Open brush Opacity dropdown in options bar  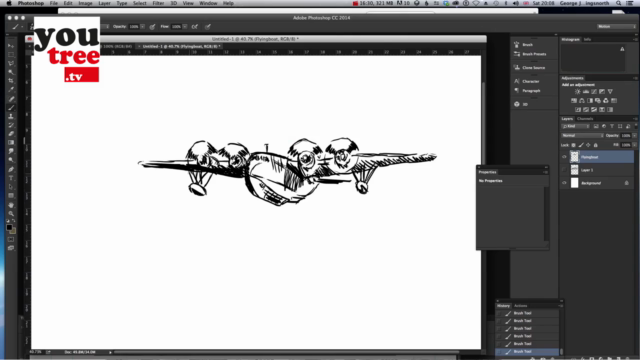coord(142,27)
